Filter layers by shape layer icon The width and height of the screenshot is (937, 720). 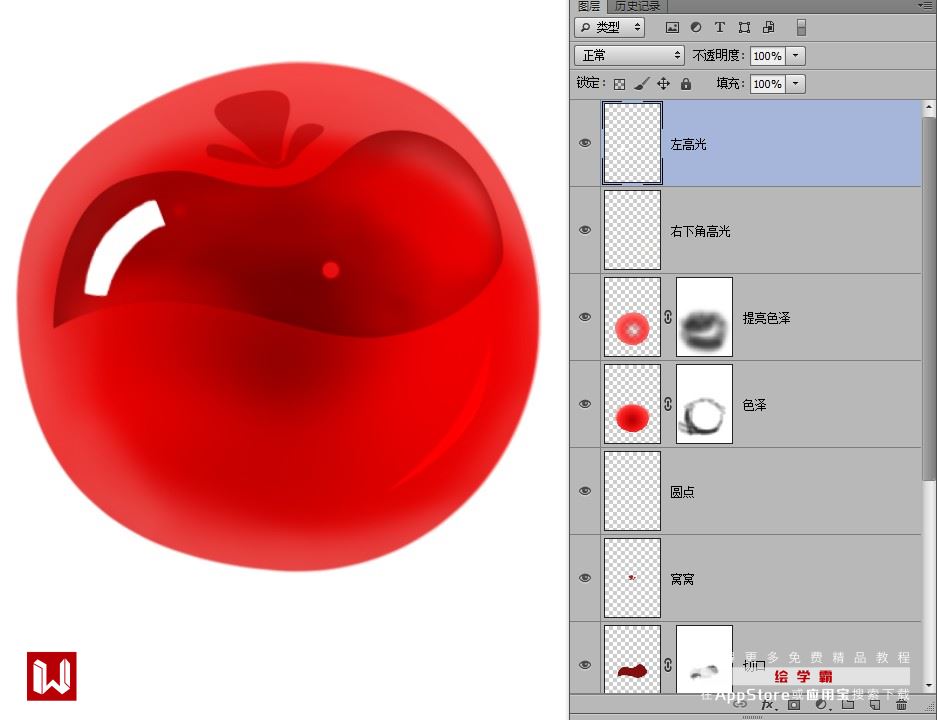point(744,27)
